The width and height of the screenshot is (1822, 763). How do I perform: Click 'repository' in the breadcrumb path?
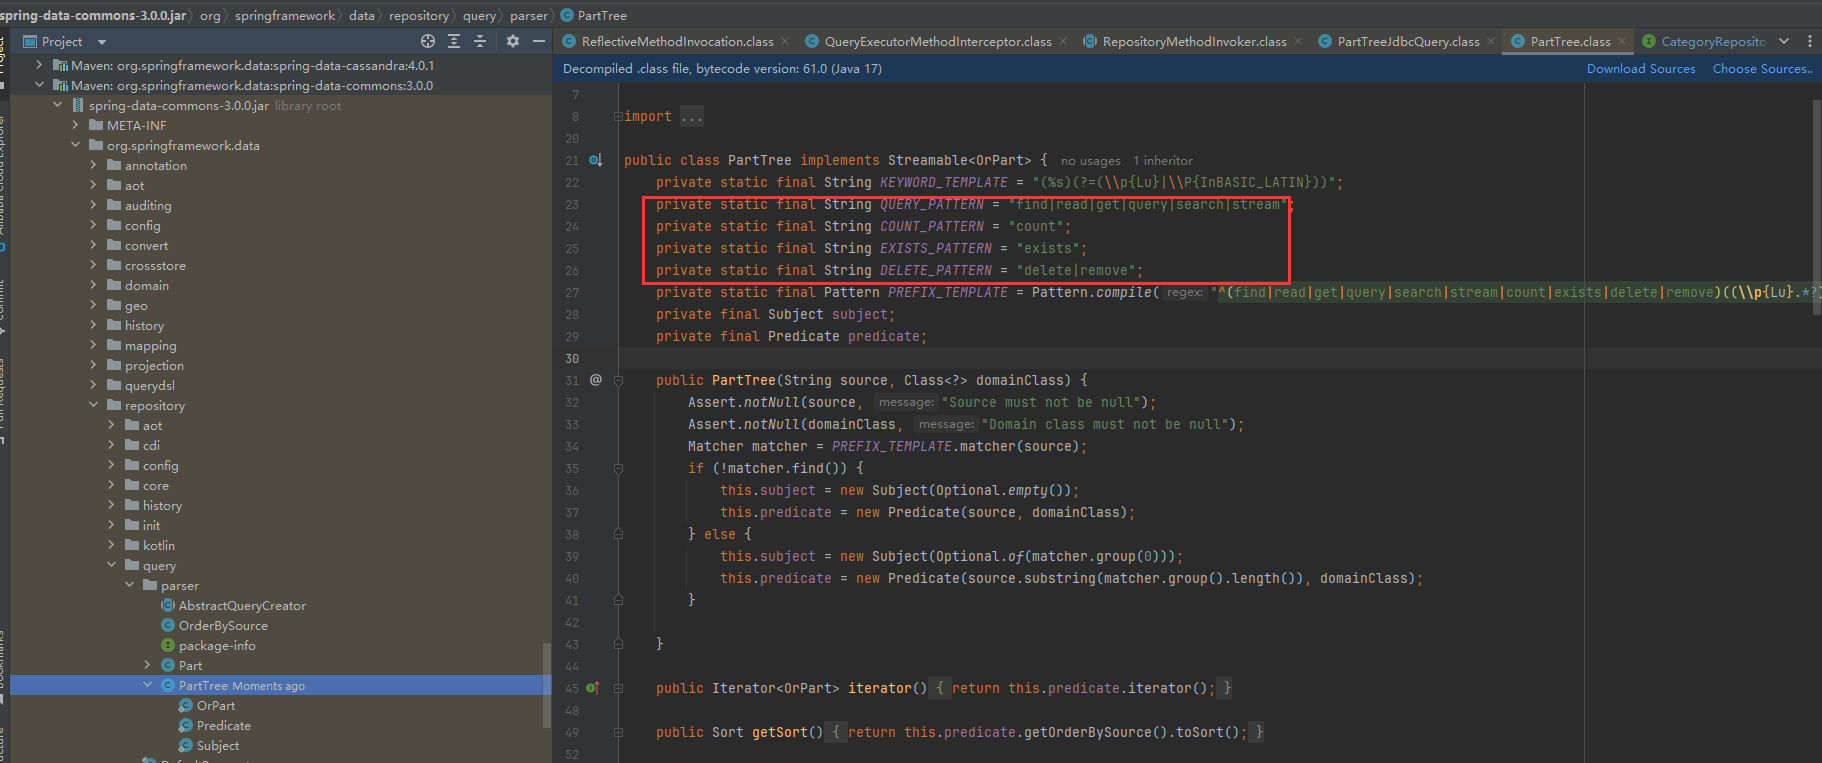click(x=418, y=16)
